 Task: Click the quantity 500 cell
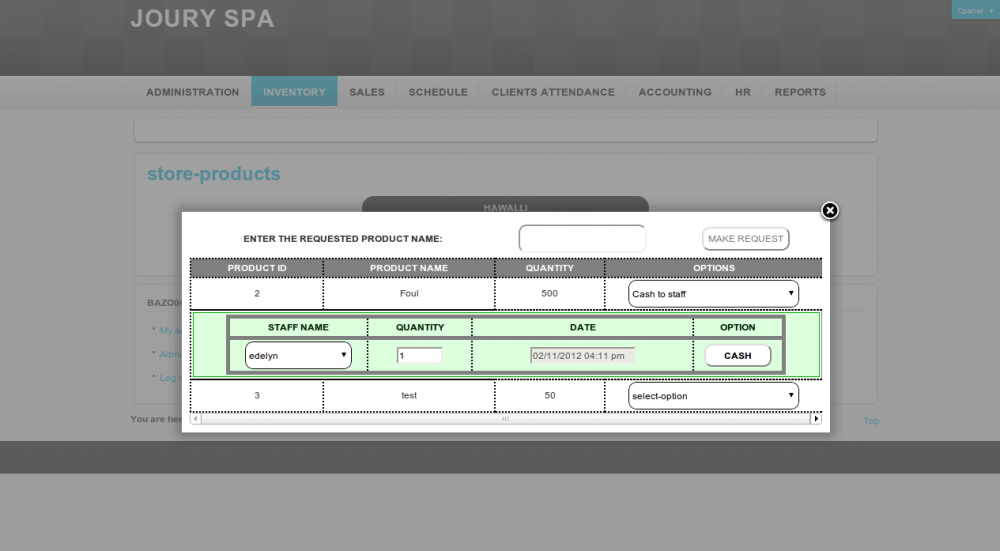tap(550, 293)
